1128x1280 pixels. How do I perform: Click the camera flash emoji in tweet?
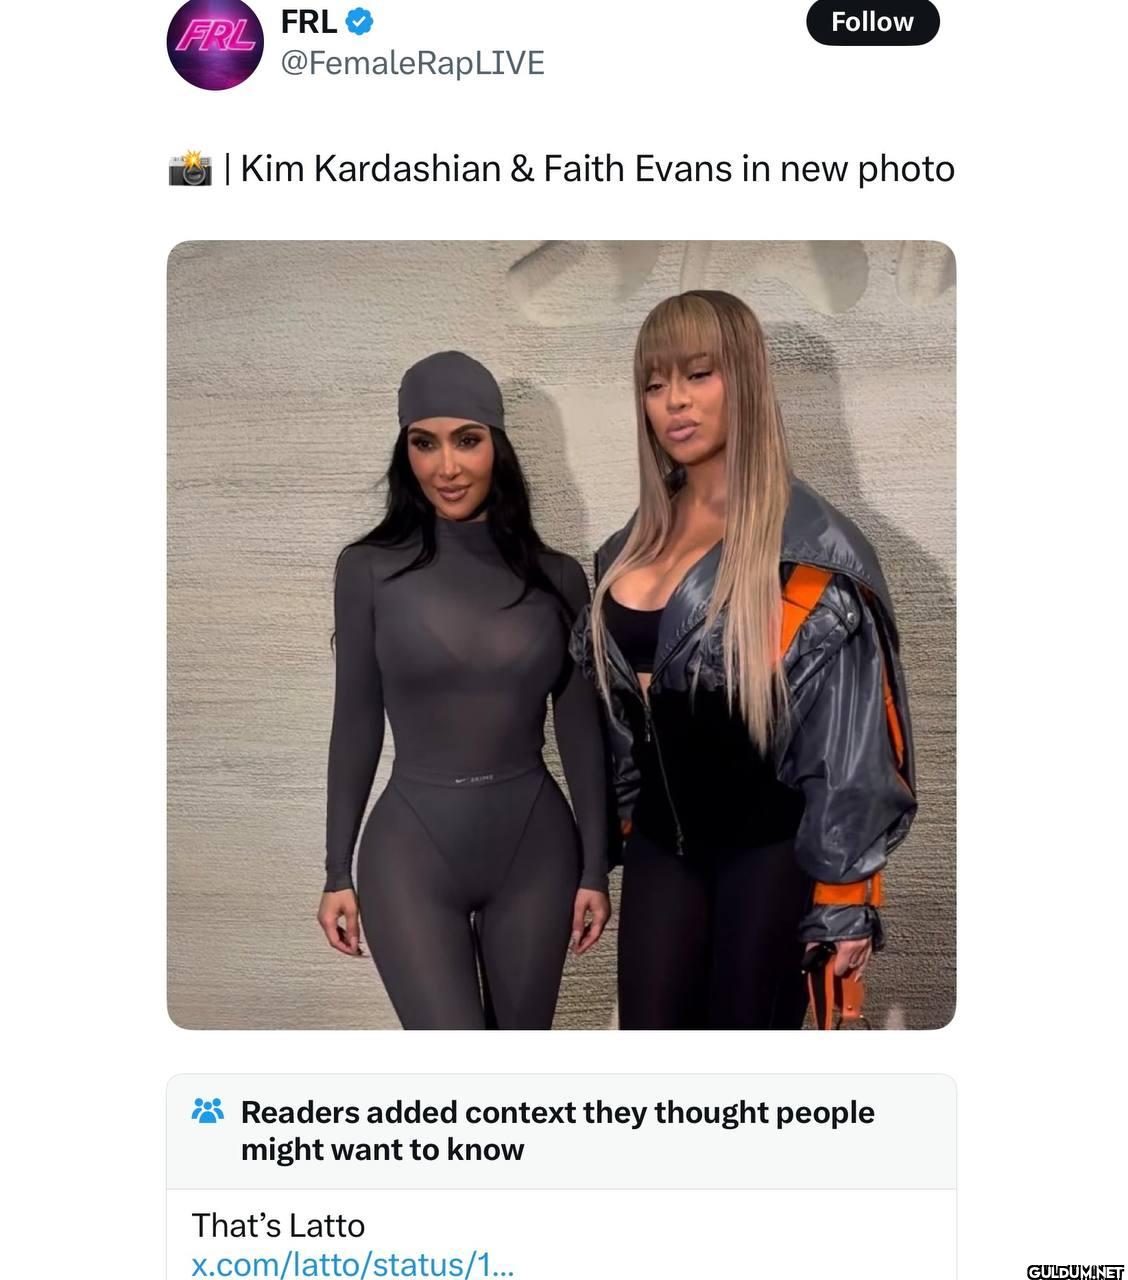tap(190, 169)
